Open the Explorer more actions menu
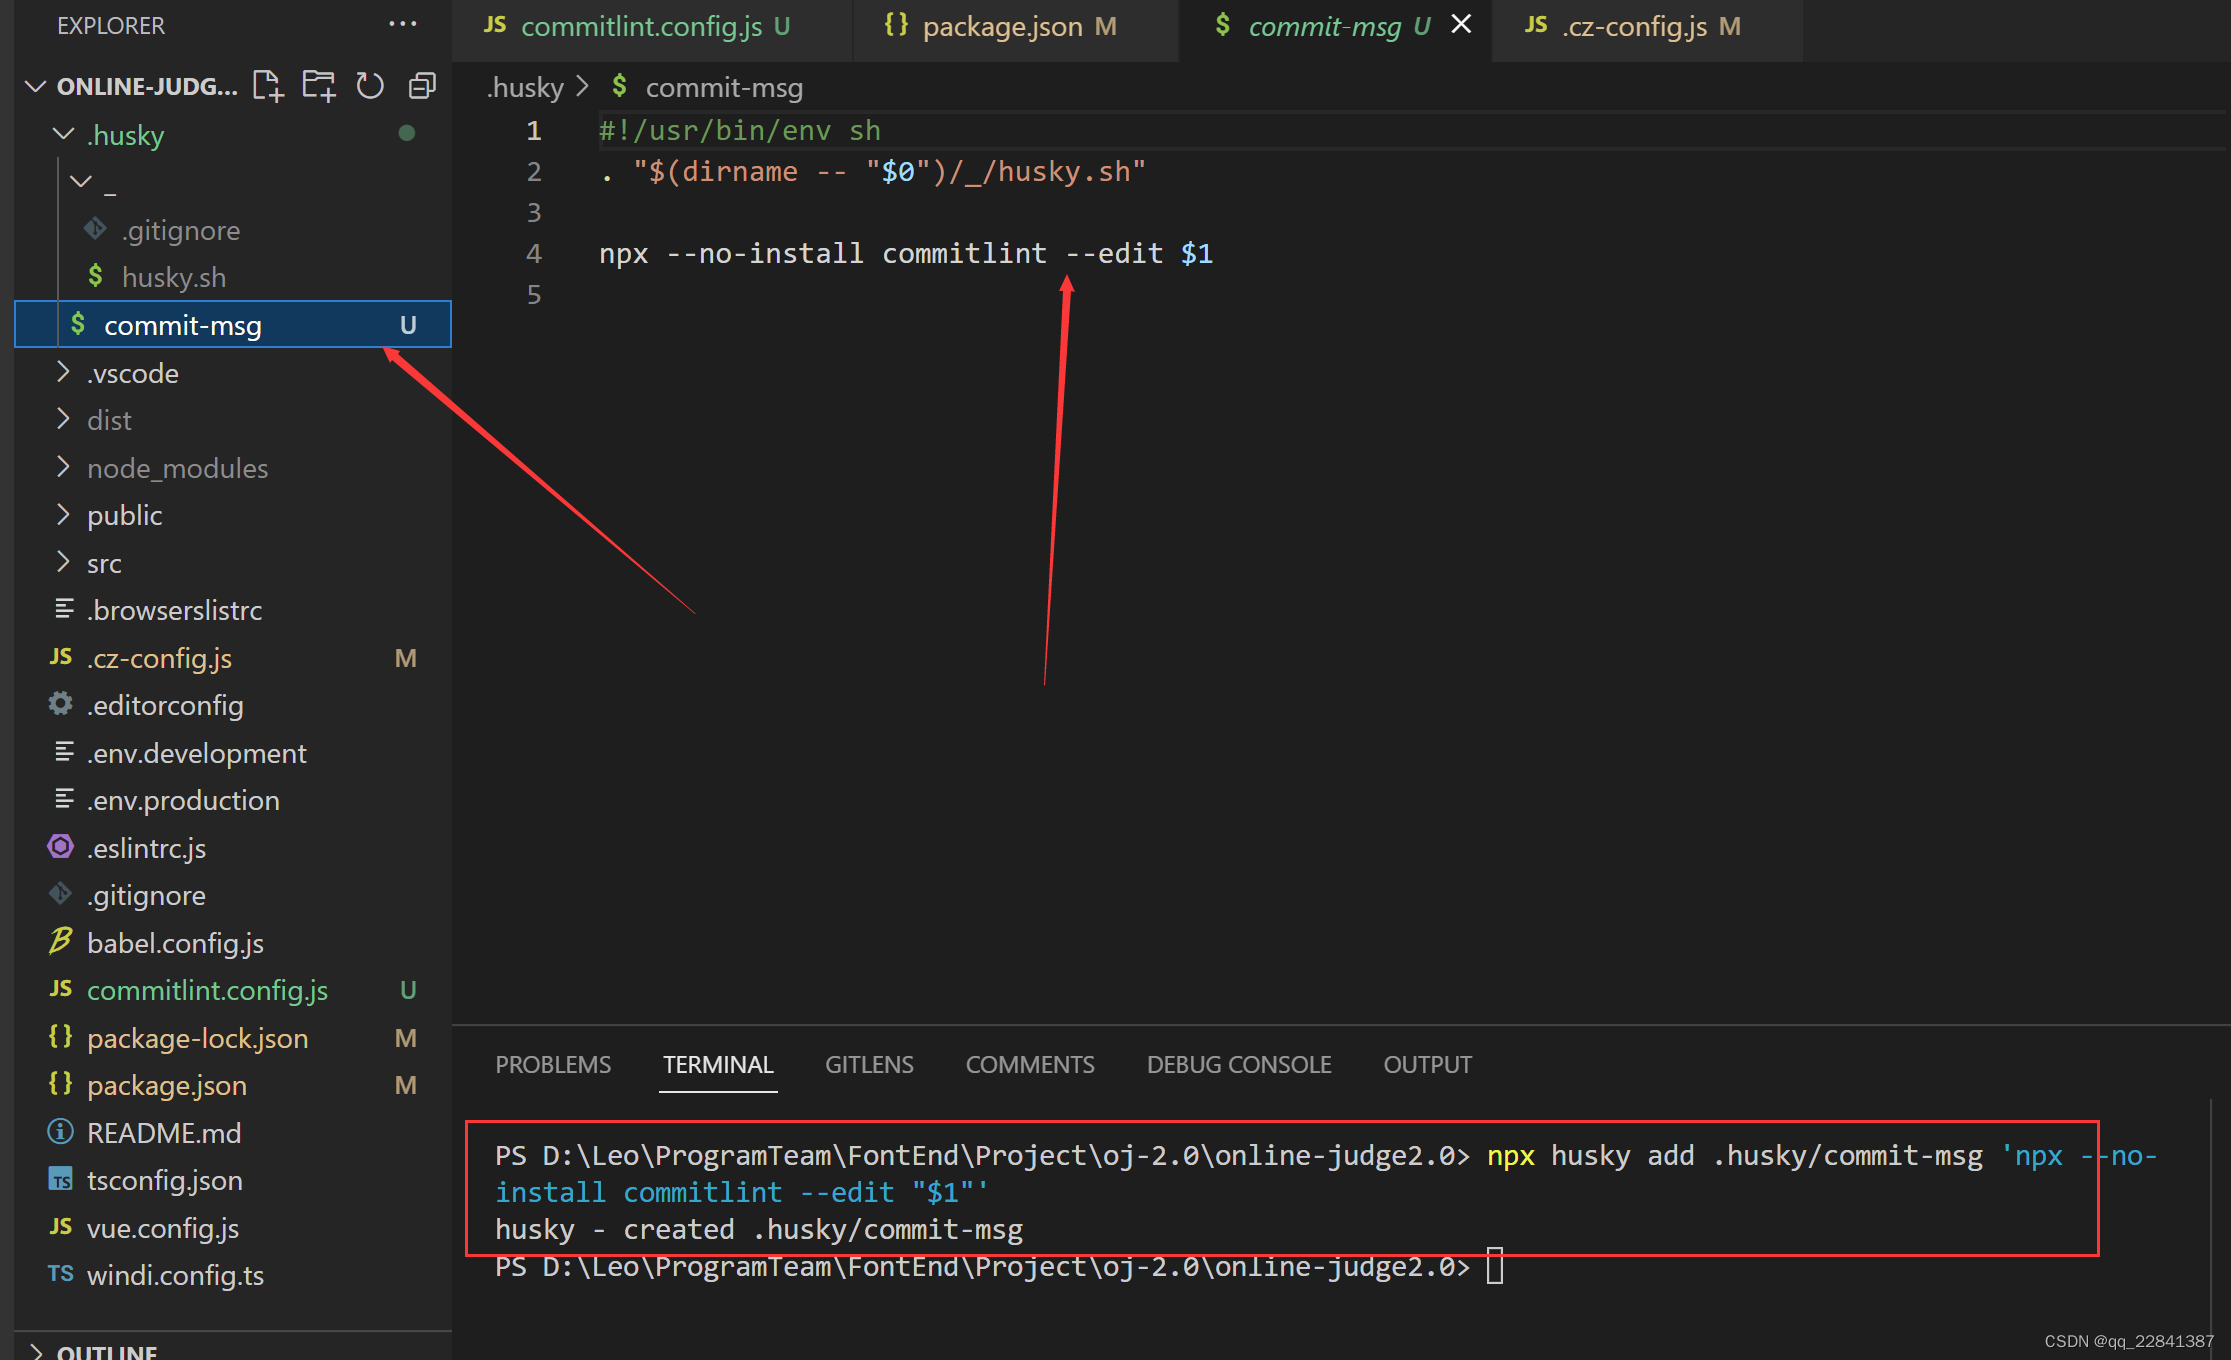2231x1360 pixels. 403,25
